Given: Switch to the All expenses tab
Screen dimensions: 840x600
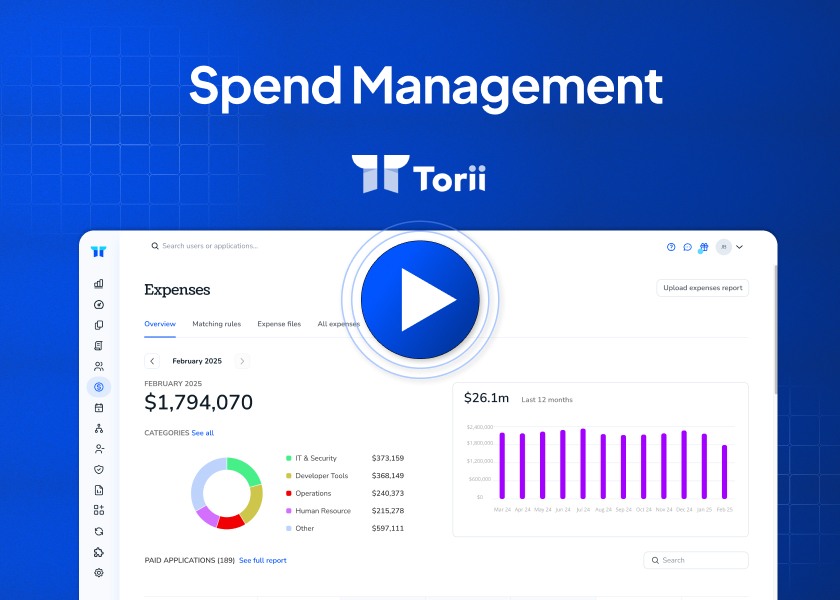Looking at the screenshot, I should coord(339,324).
